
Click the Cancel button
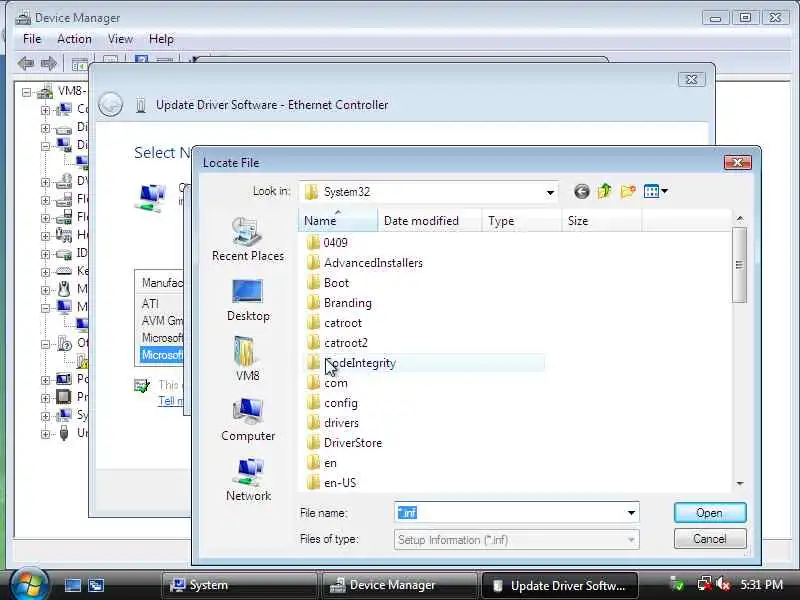pos(710,539)
